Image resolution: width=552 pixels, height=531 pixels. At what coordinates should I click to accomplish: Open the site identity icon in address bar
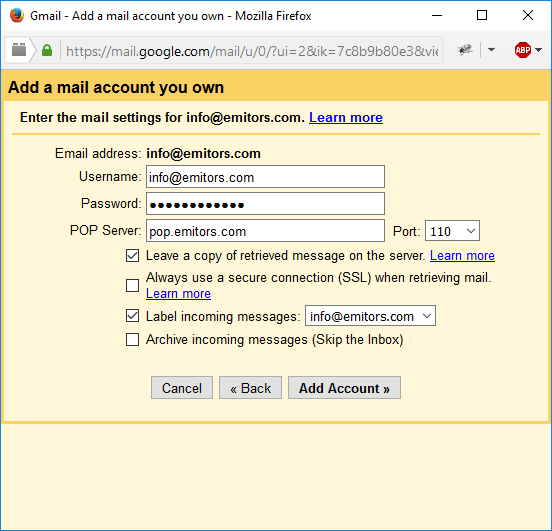point(19,50)
